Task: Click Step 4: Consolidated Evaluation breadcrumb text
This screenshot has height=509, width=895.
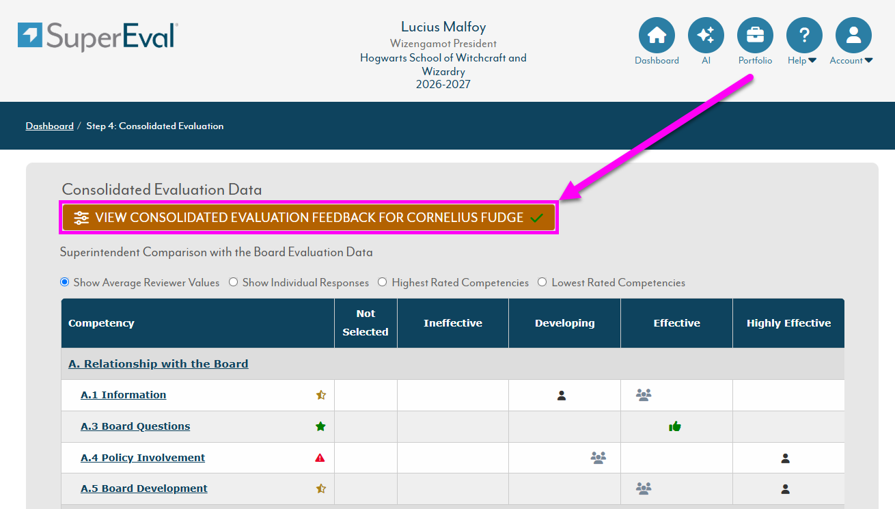Action: click(155, 126)
